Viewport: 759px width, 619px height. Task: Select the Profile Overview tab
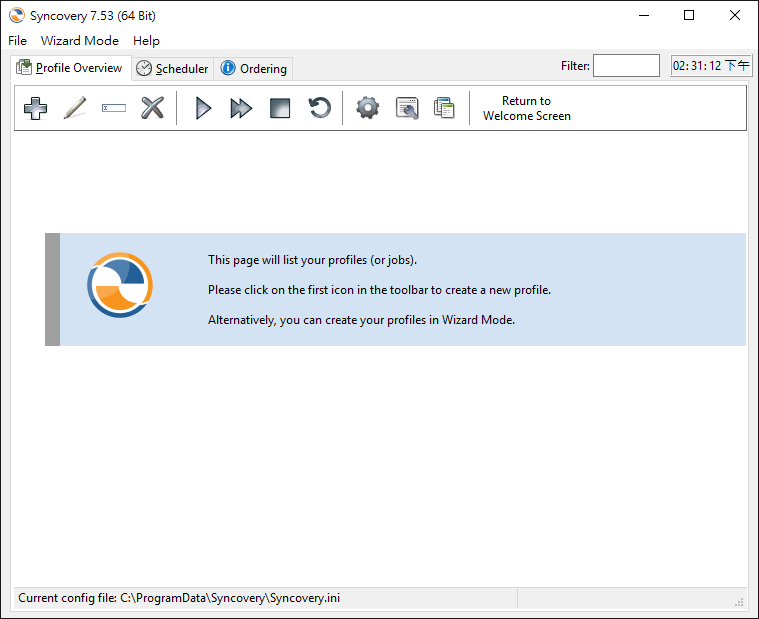click(71, 68)
